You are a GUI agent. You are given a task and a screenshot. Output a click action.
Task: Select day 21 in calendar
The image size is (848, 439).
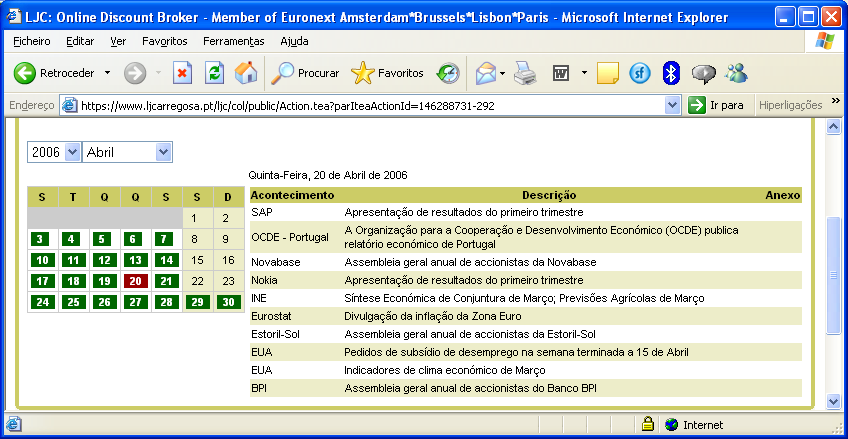point(167,281)
